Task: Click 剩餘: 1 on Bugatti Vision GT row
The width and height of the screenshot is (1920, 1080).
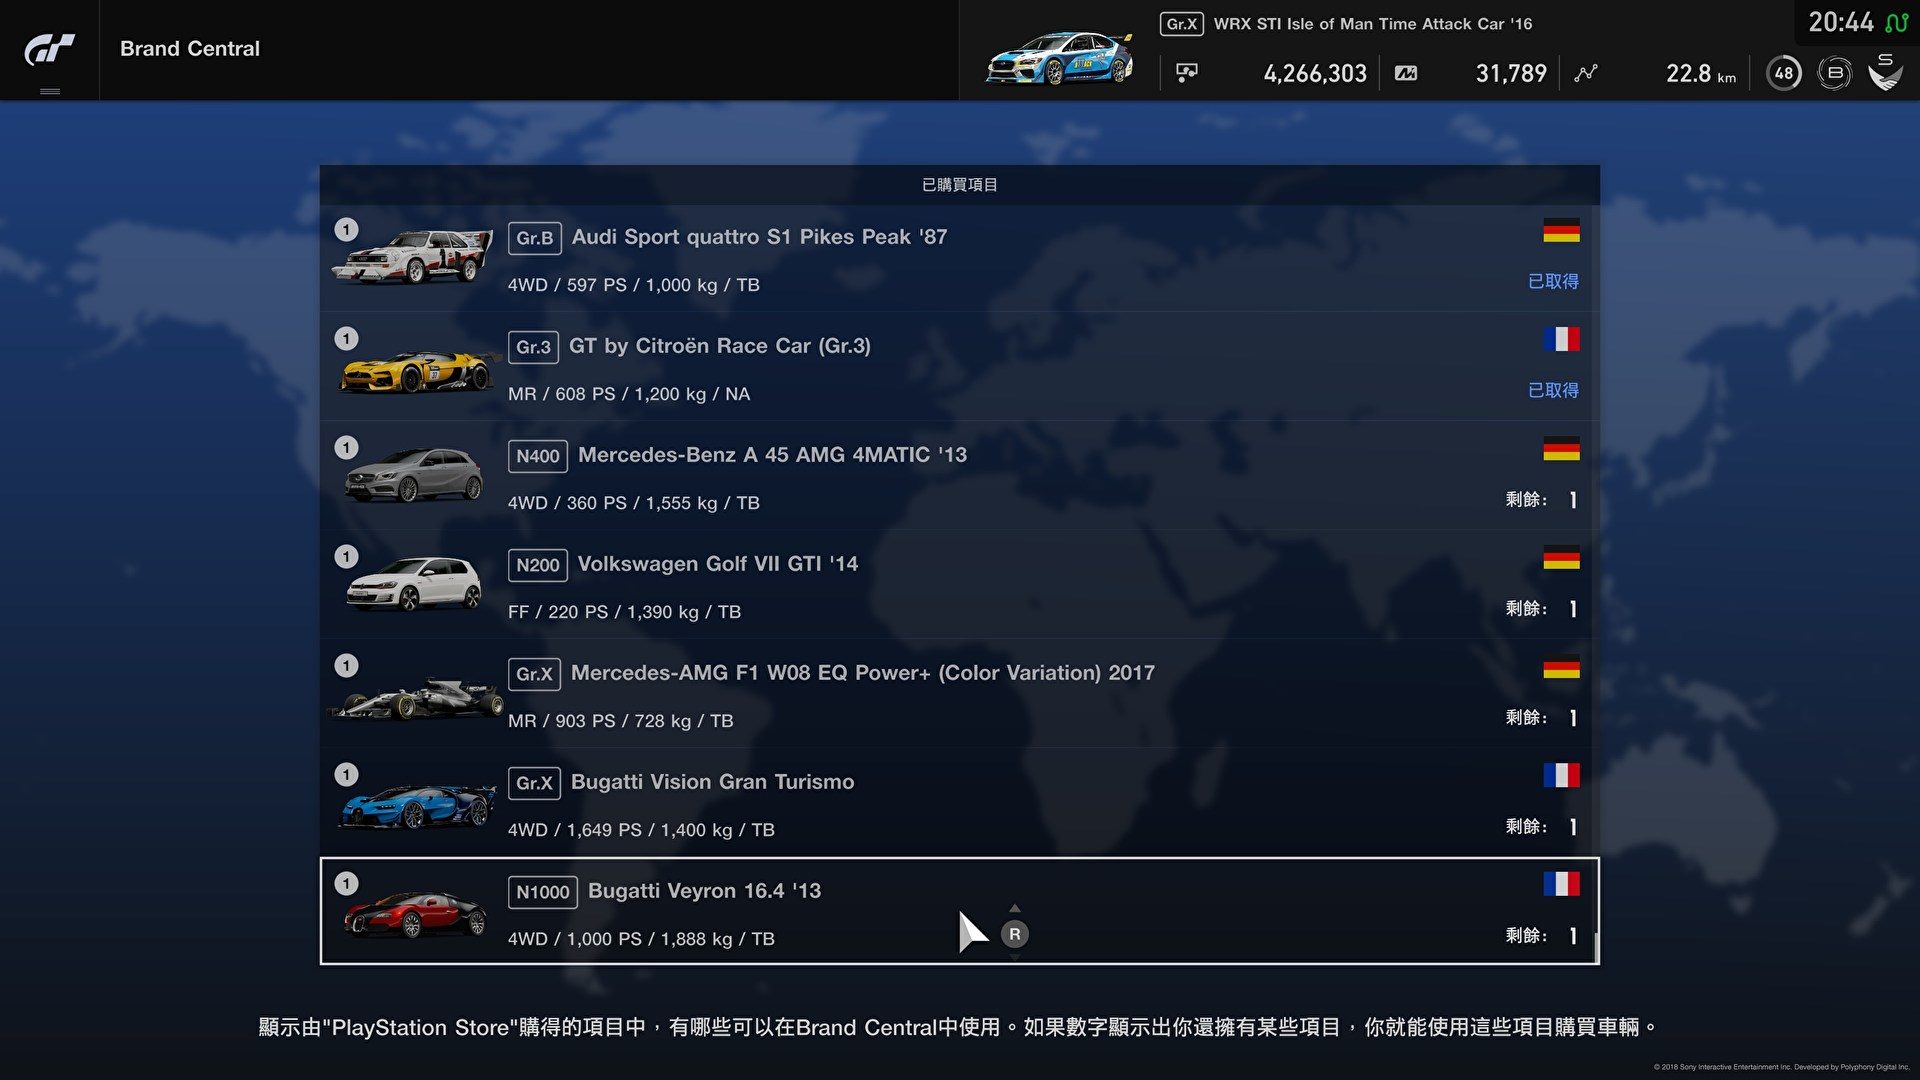Action: (x=1542, y=827)
